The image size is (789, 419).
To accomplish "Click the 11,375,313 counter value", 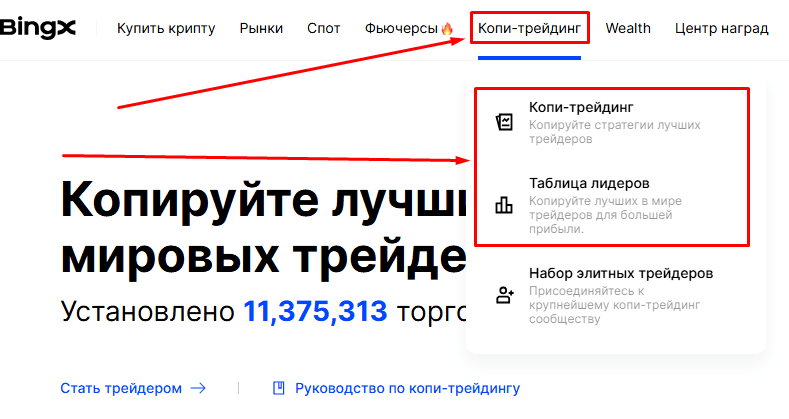I will (x=315, y=311).
